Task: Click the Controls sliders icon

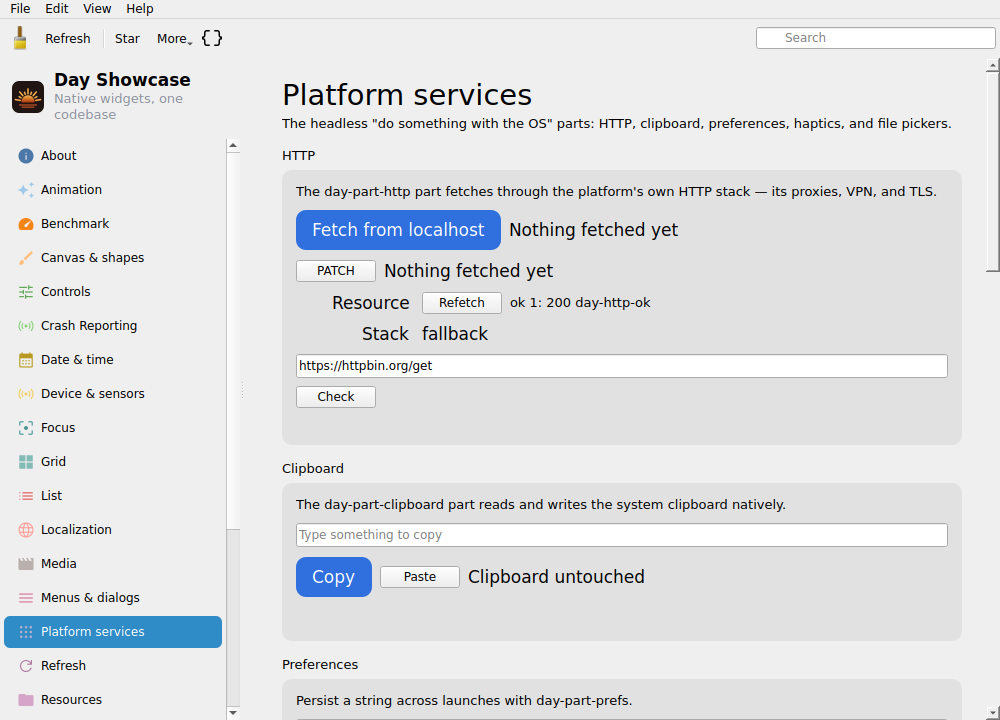Action: [26, 291]
